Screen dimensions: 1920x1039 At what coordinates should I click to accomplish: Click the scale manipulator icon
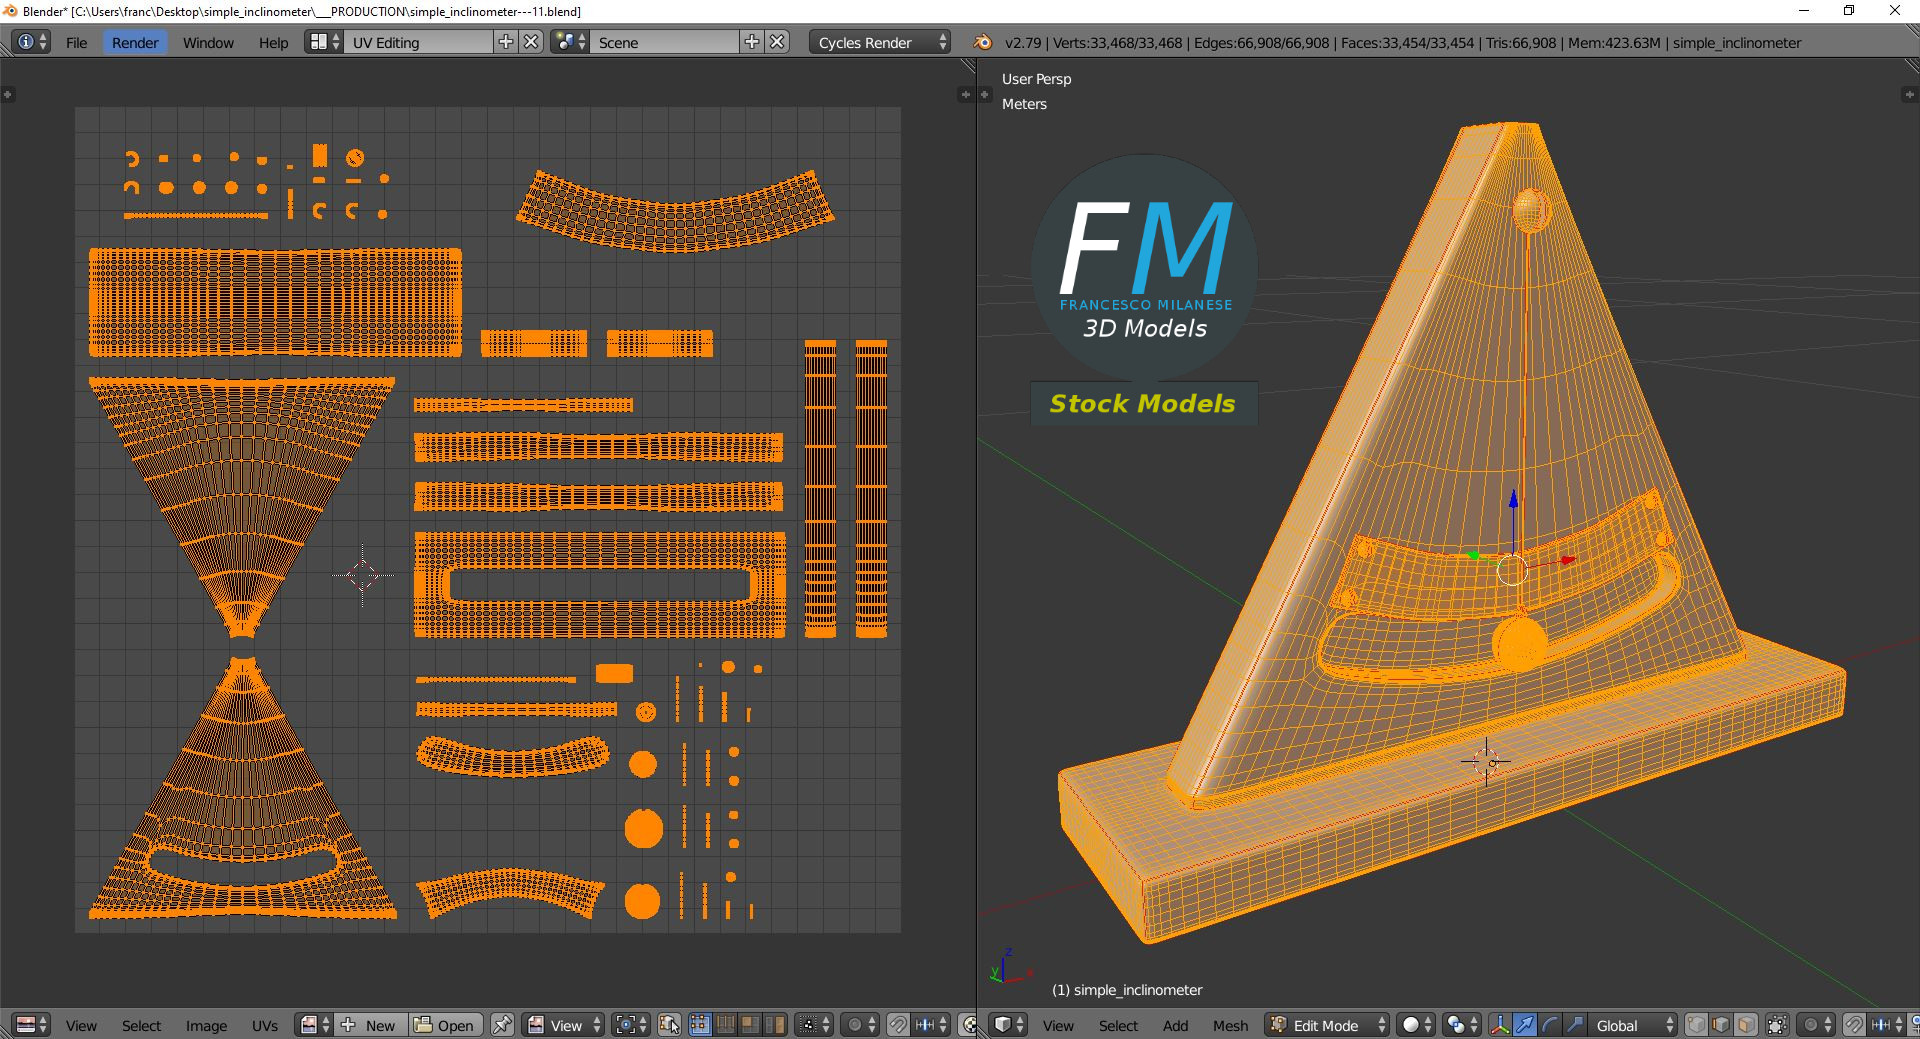click(1574, 1025)
